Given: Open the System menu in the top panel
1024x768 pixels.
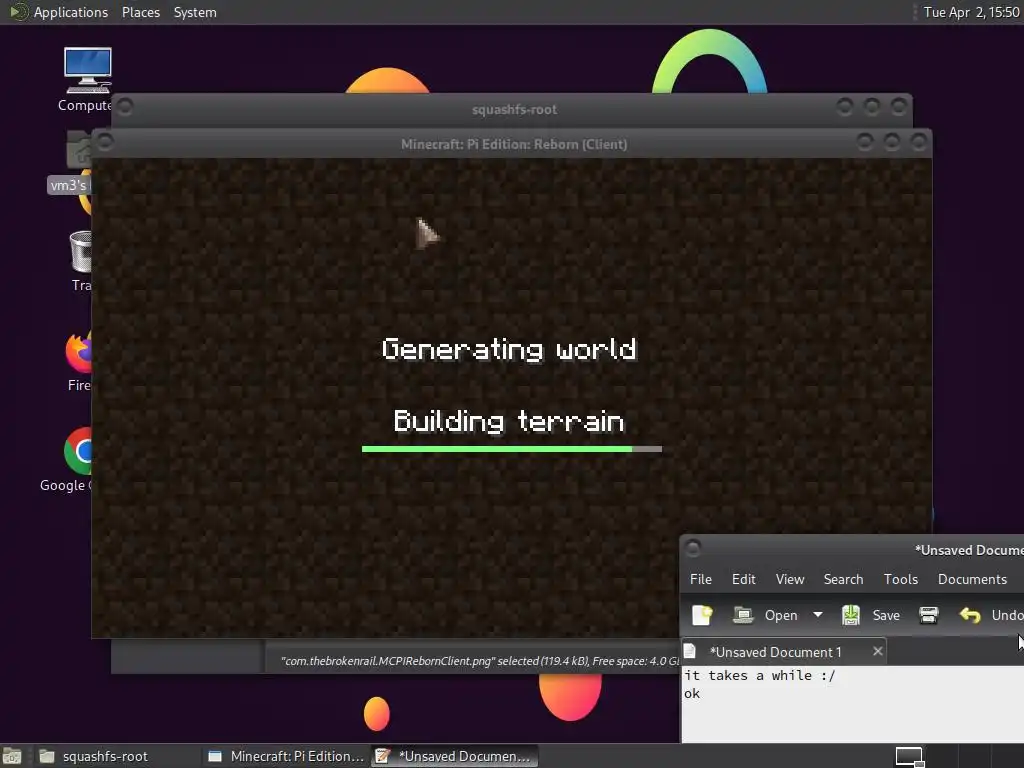Looking at the screenshot, I should [195, 12].
